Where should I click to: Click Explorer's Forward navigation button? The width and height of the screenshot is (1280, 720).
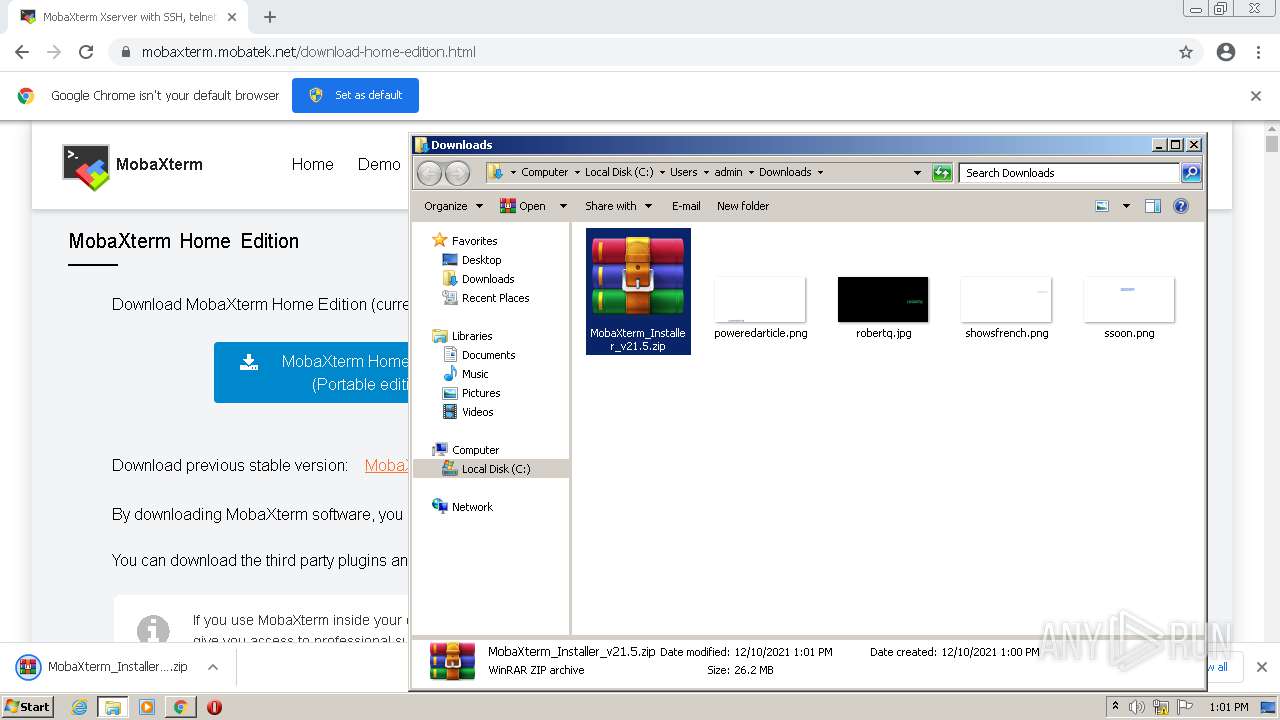tap(457, 173)
